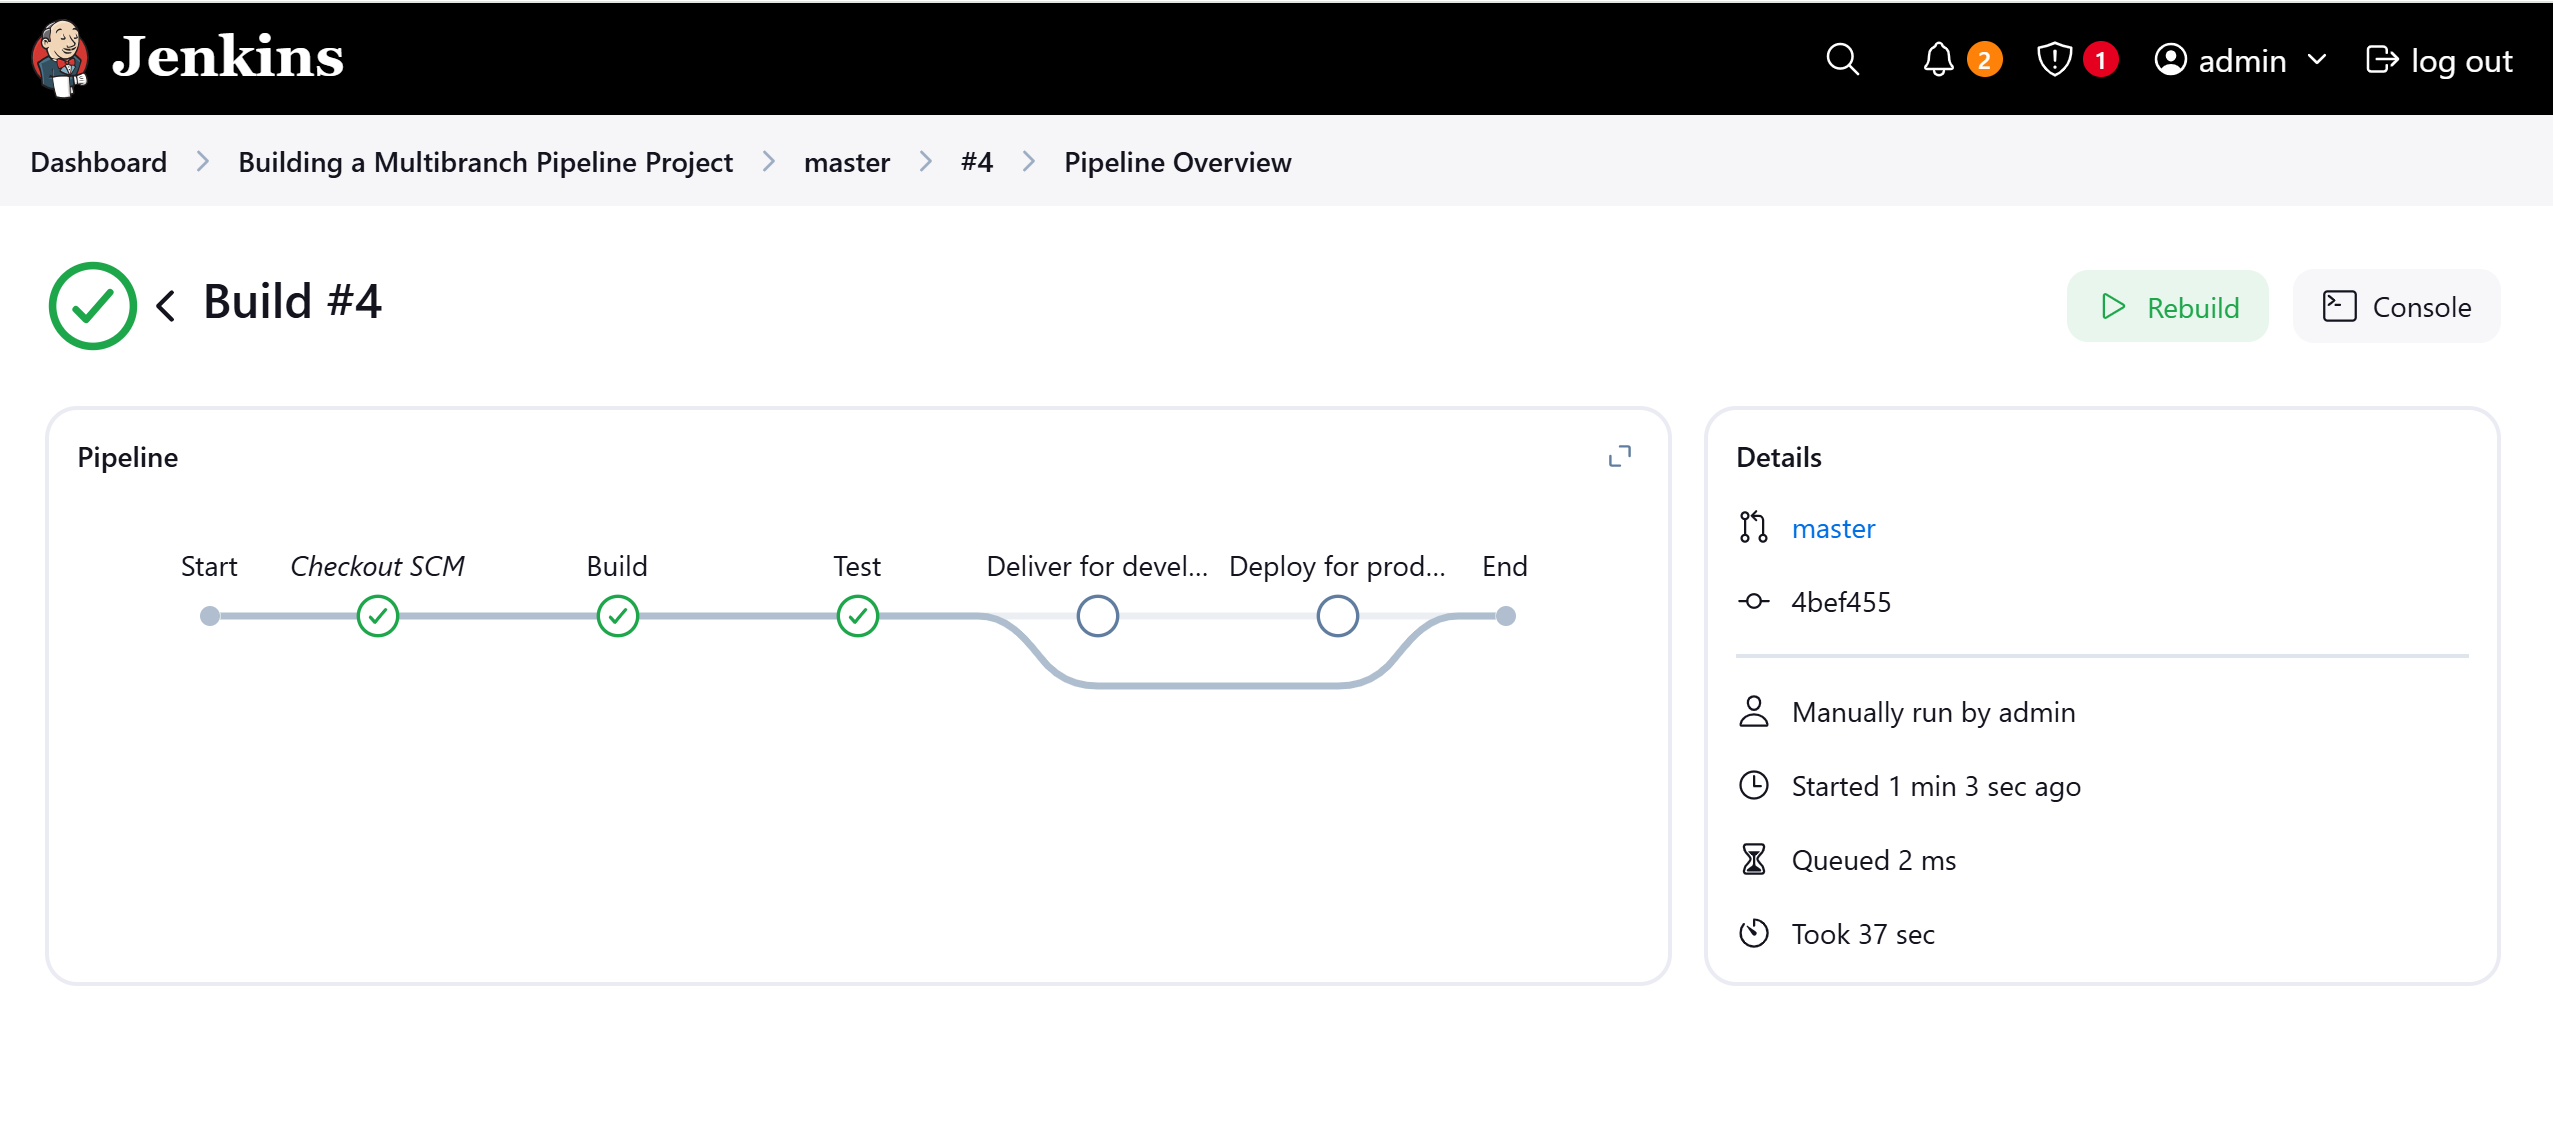Click the Queued 2 ms text

pos(1874,860)
